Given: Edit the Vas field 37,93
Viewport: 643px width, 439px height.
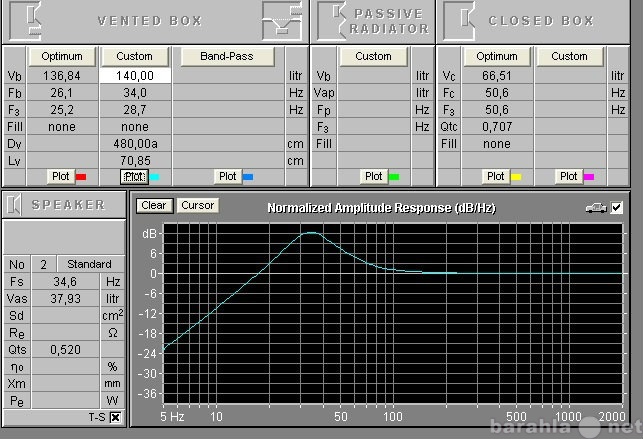Looking at the screenshot, I should (65, 298).
